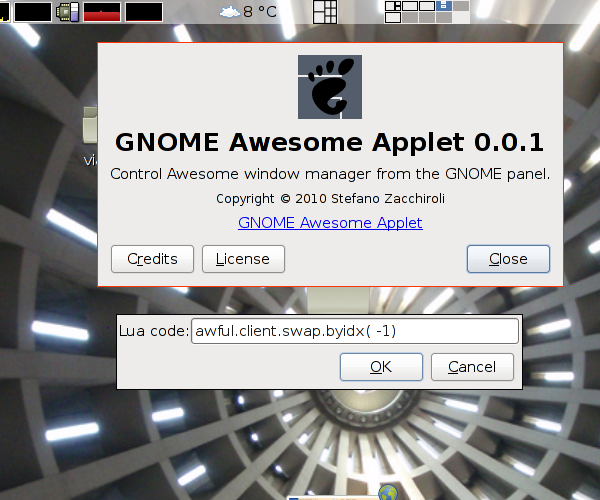Open the Credits dialog
Screen dimensions: 600x500
pyautogui.click(x=152, y=259)
